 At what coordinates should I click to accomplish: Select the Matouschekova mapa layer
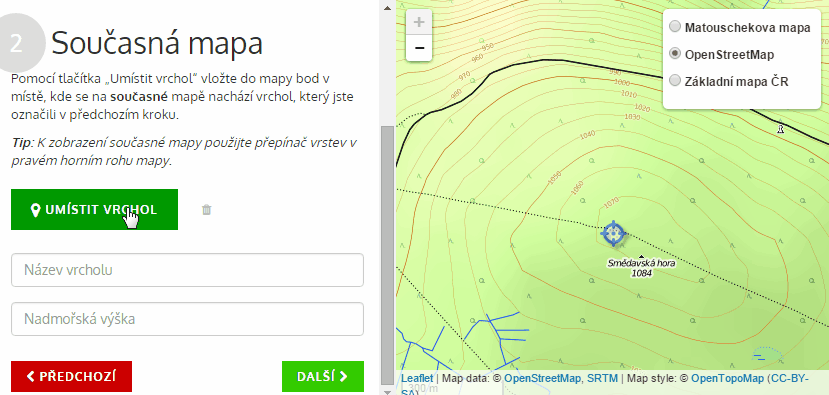pos(675,27)
